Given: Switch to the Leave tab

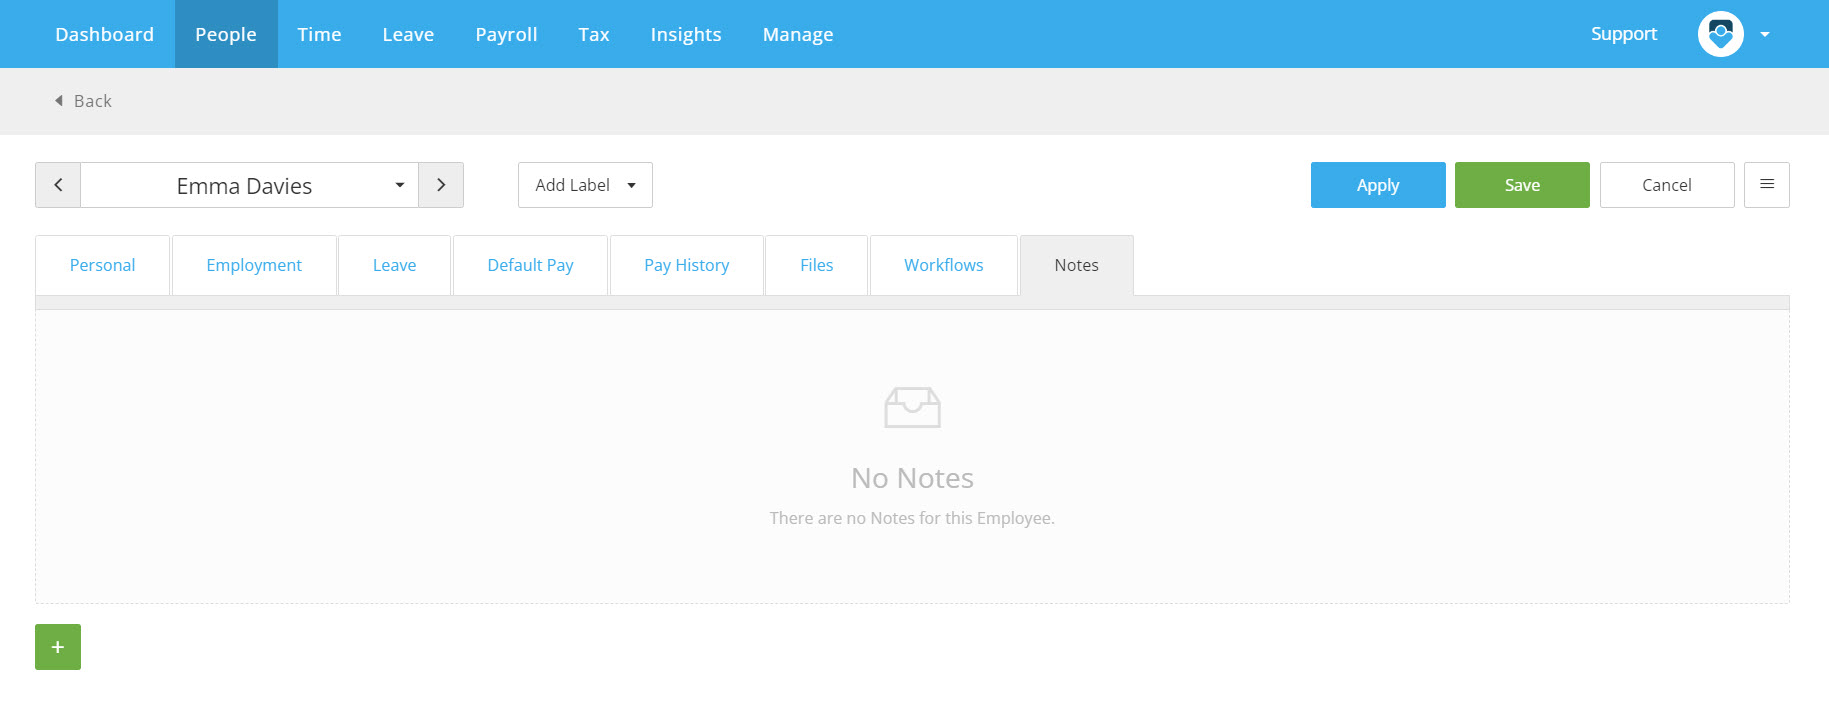Looking at the screenshot, I should [x=394, y=265].
